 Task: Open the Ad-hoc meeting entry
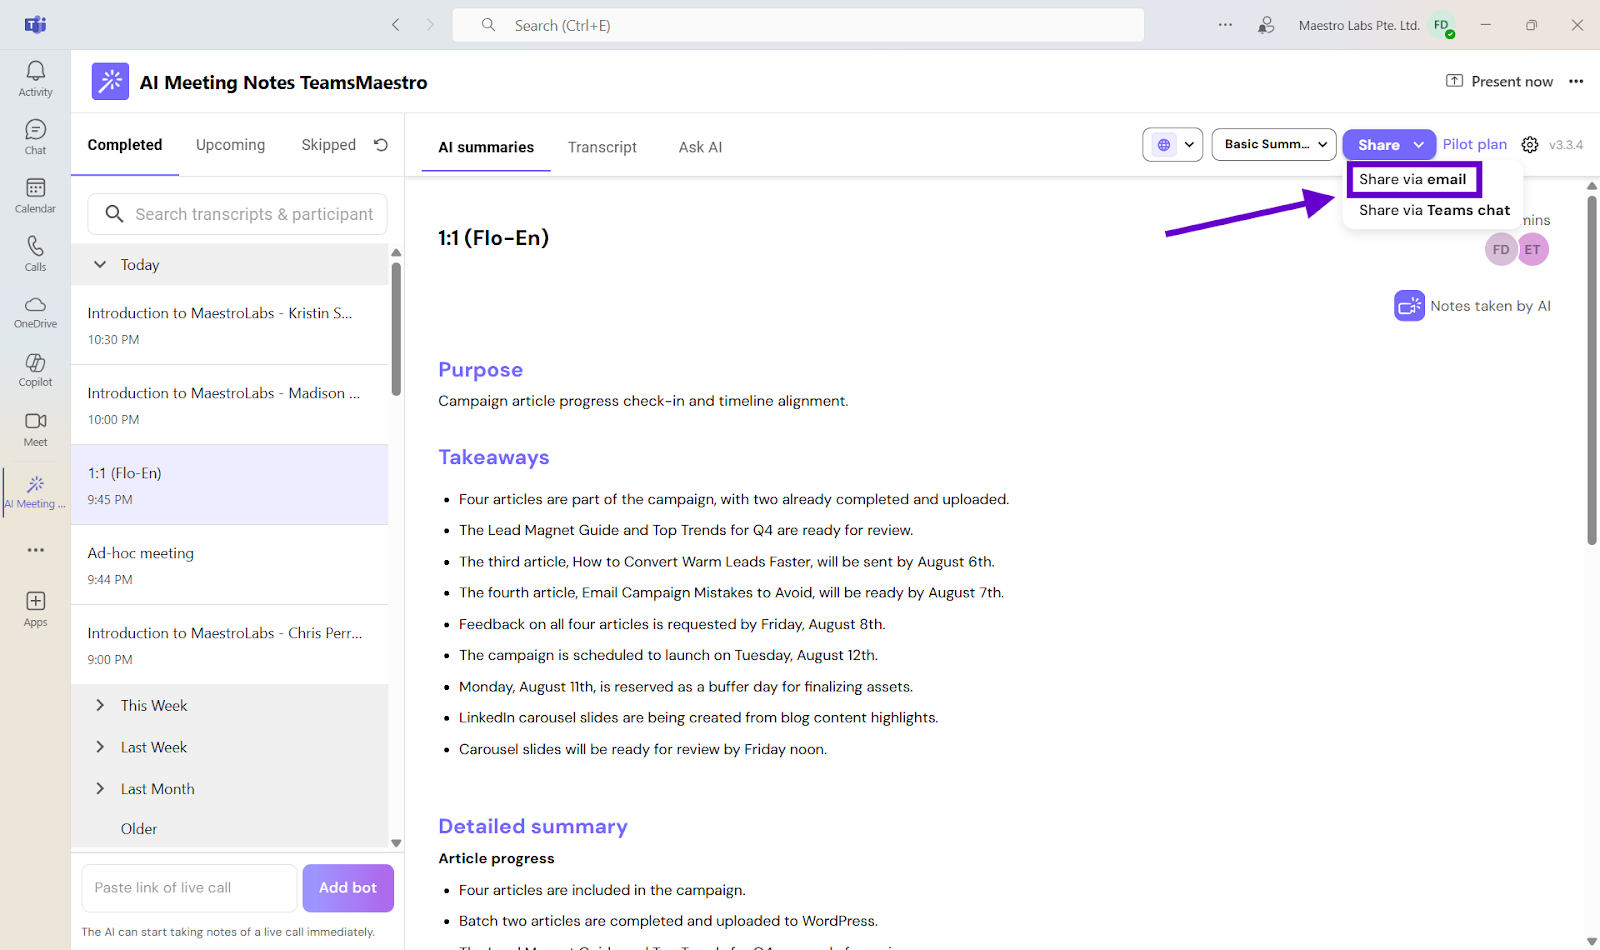[229, 565]
